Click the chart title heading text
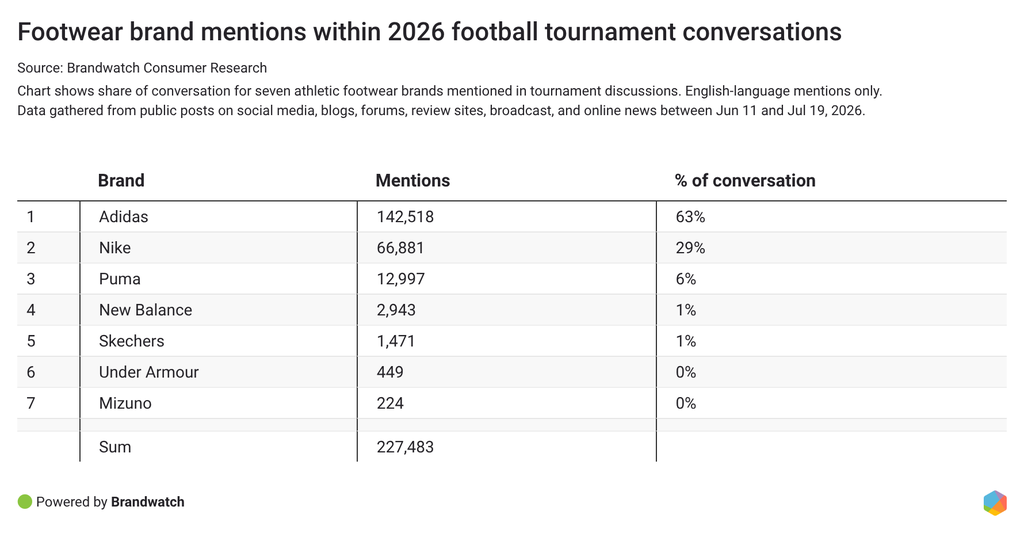1024x533 pixels. [429, 32]
